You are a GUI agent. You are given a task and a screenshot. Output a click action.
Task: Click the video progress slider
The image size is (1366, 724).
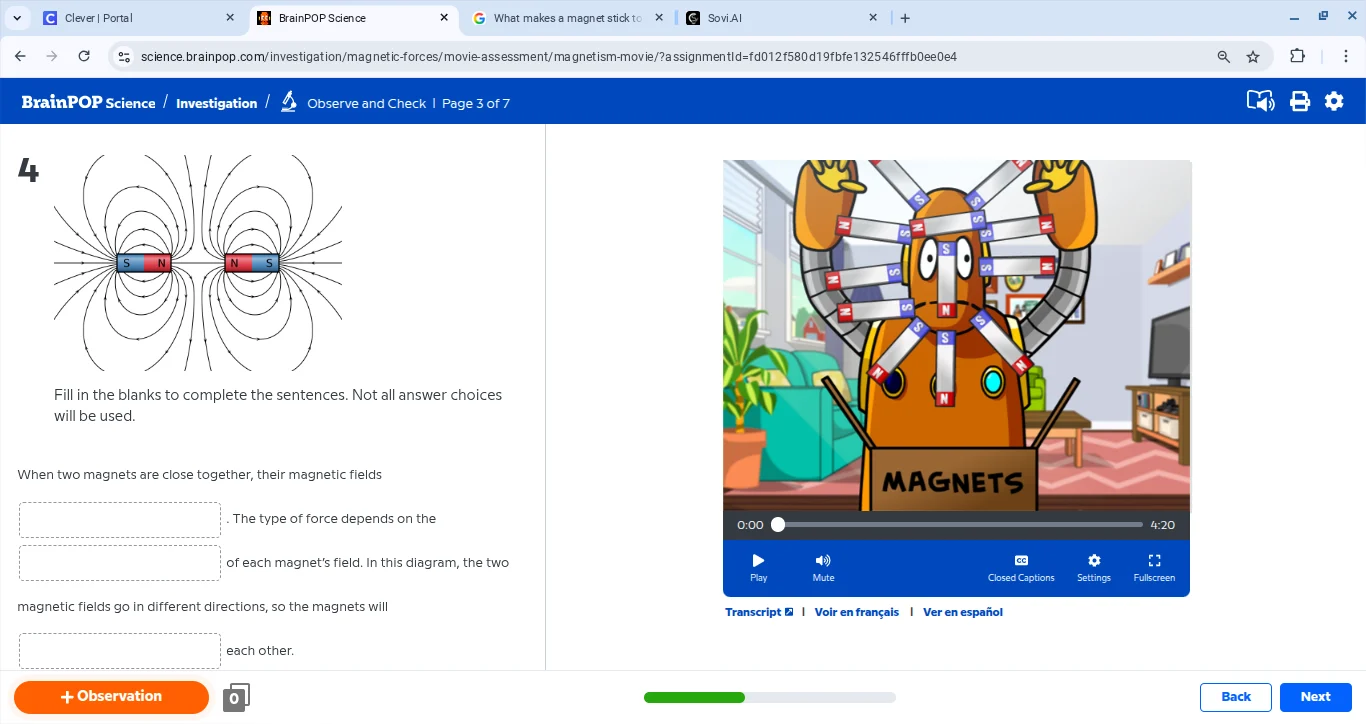point(960,524)
